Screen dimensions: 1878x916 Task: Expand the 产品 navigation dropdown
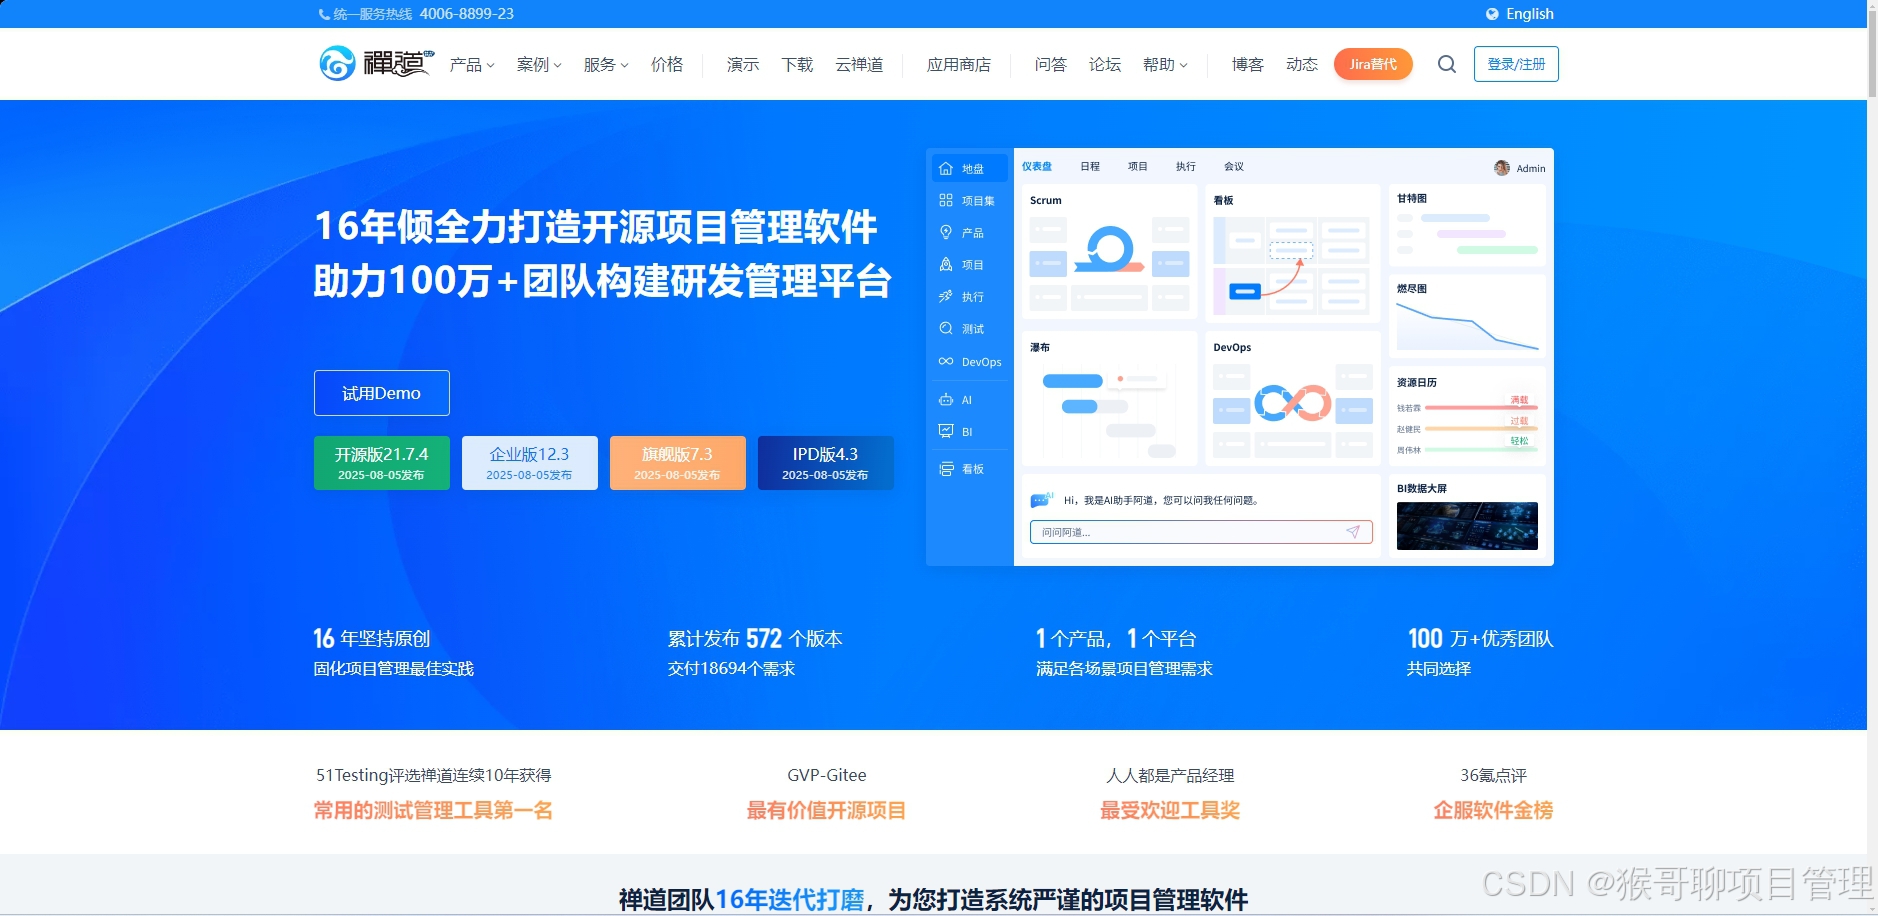(x=470, y=64)
